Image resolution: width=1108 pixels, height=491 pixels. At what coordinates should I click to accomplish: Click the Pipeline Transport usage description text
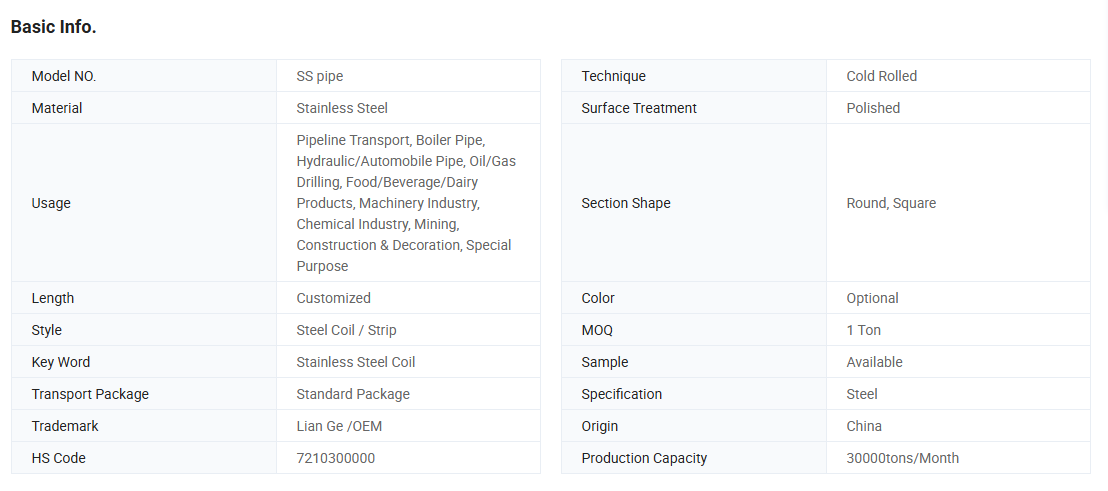tap(406, 203)
